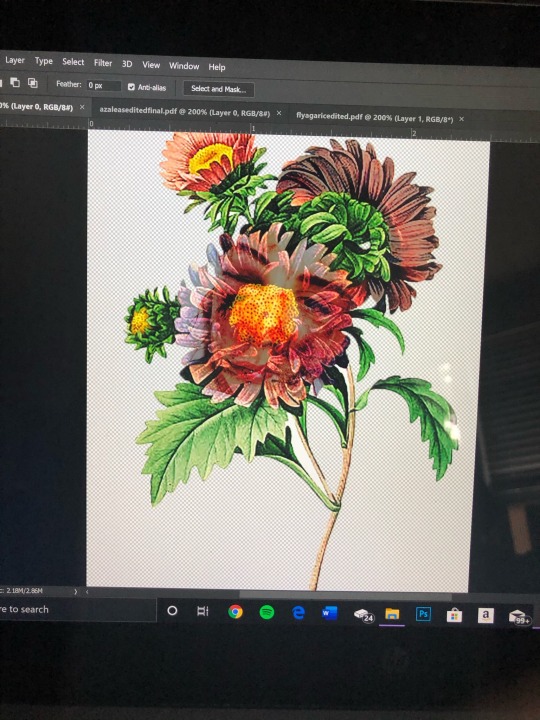Screen dimensions: 540x720
Task: Click the large orange flower center on canvas
Action: 264,314
